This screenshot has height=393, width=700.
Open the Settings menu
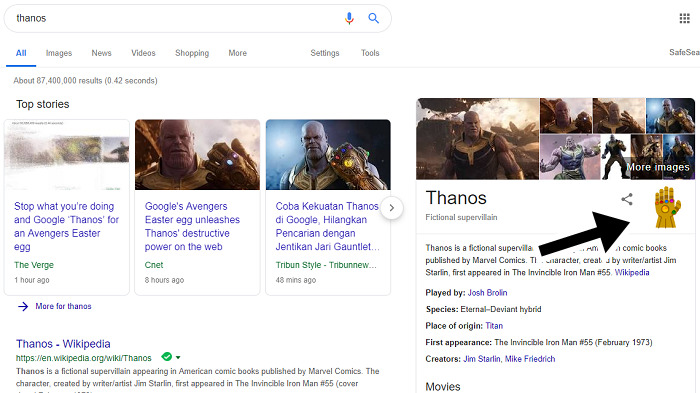tap(325, 53)
